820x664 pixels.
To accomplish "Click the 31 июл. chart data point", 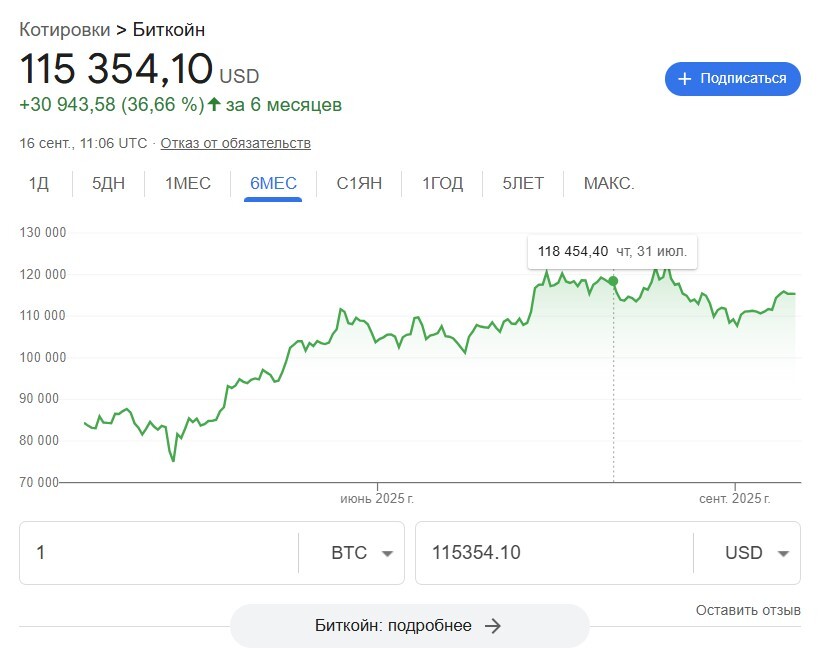I will click(x=613, y=281).
